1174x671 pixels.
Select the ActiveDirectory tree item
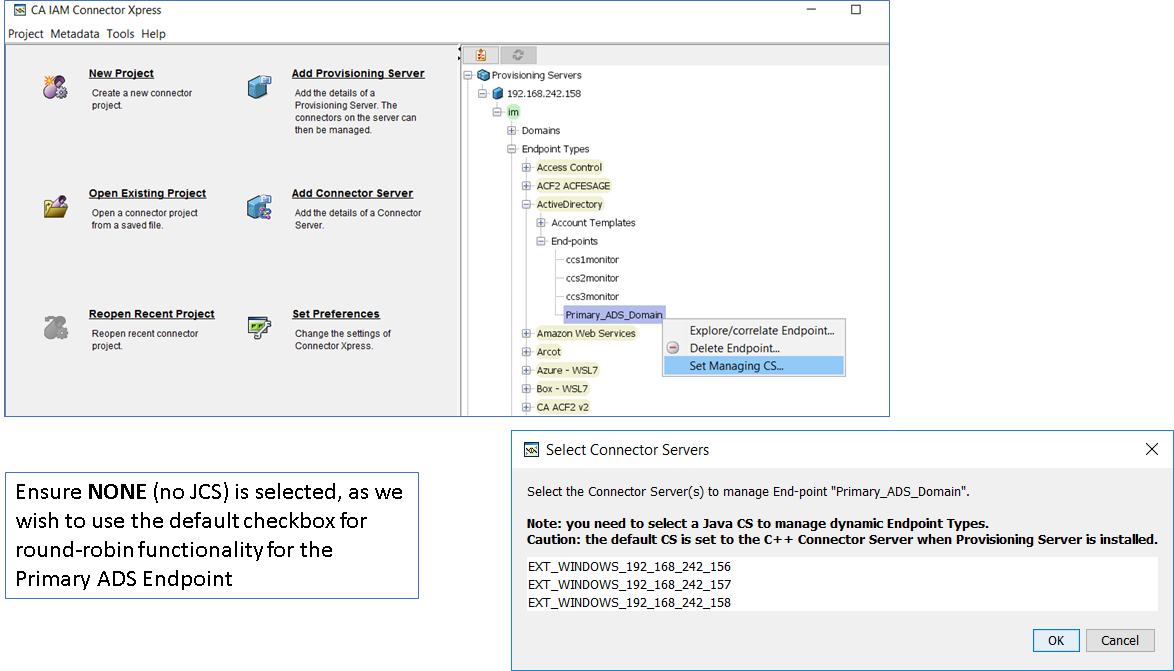tap(569, 204)
